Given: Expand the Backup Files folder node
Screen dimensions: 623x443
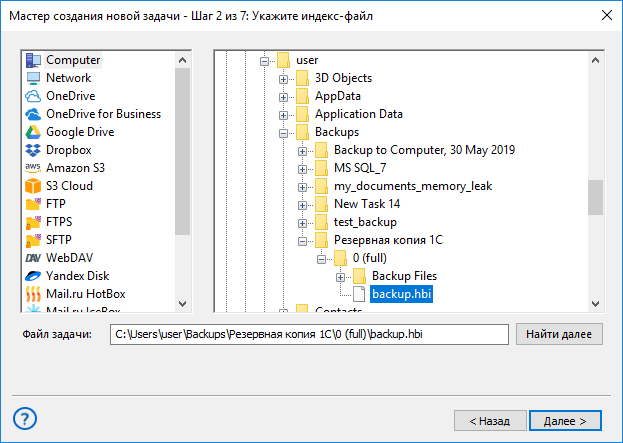Looking at the screenshot, I should click(341, 277).
